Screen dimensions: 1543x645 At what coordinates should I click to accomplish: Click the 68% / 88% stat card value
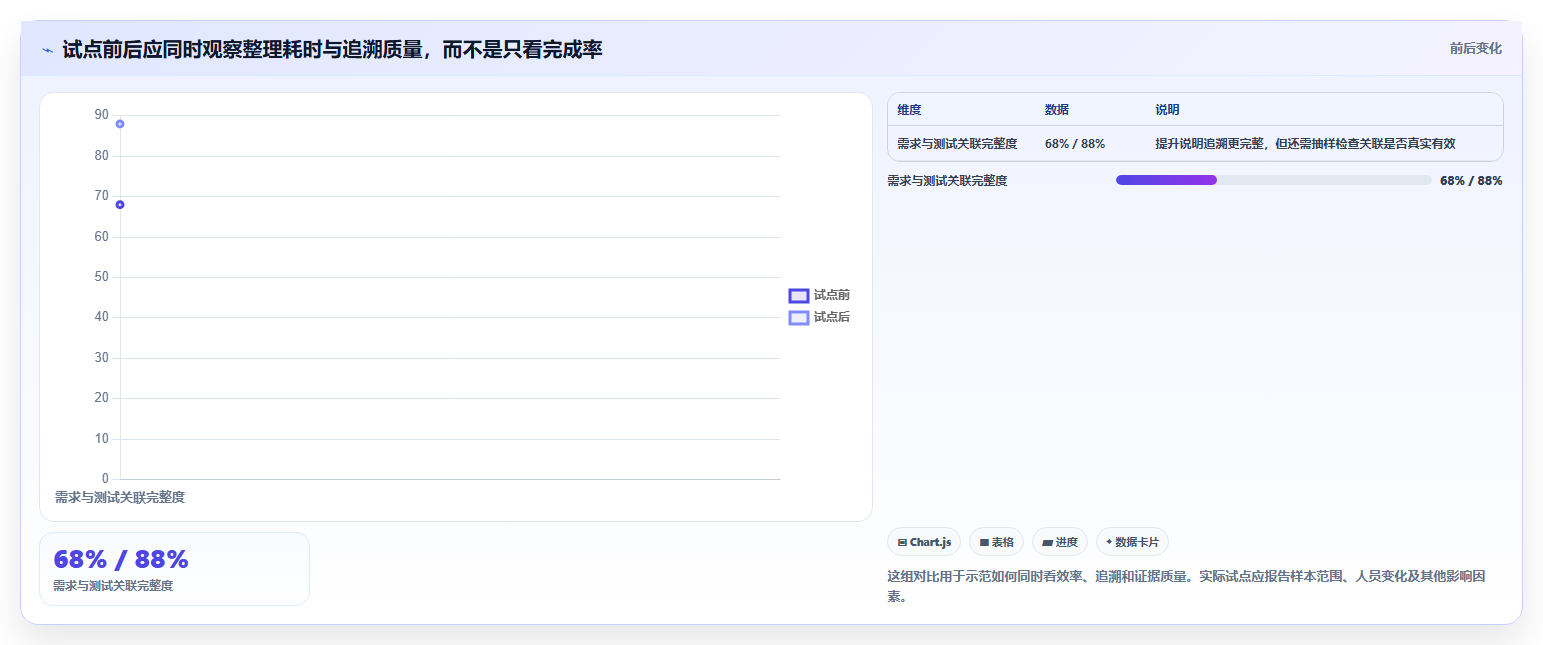(121, 559)
